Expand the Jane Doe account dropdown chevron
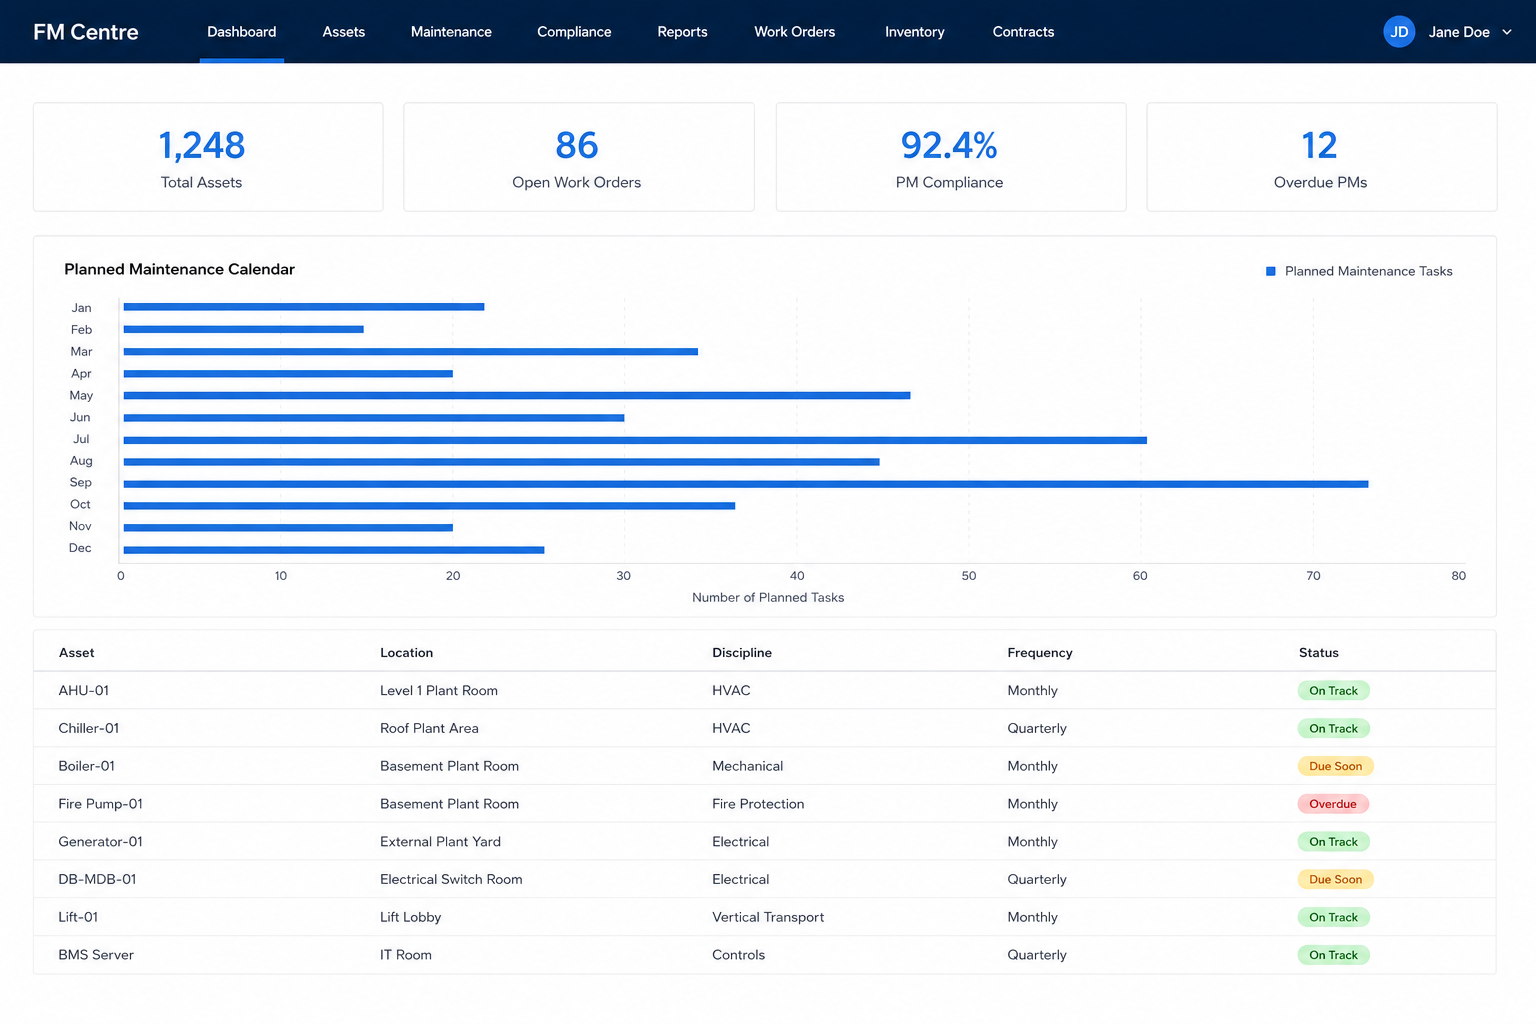1536x1024 pixels. point(1507,32)
